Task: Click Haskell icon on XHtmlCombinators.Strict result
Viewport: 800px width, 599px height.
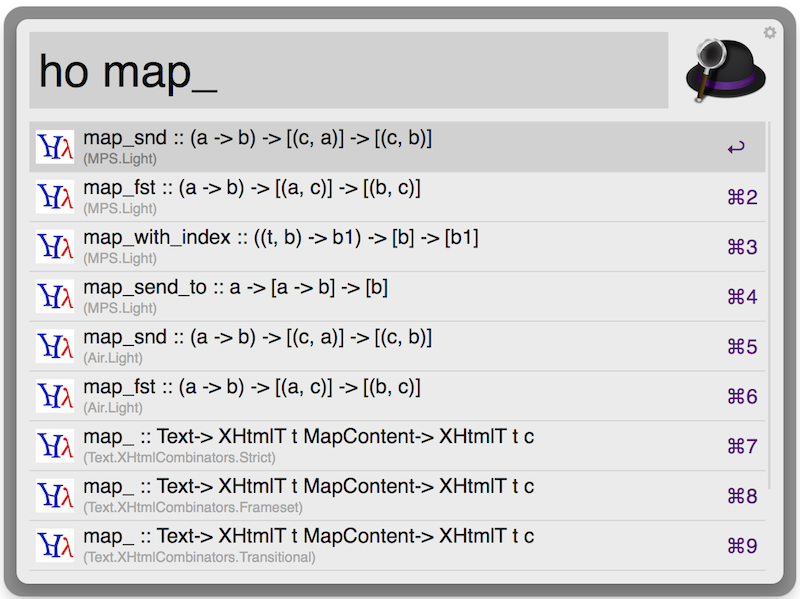Action: [55, 447]
